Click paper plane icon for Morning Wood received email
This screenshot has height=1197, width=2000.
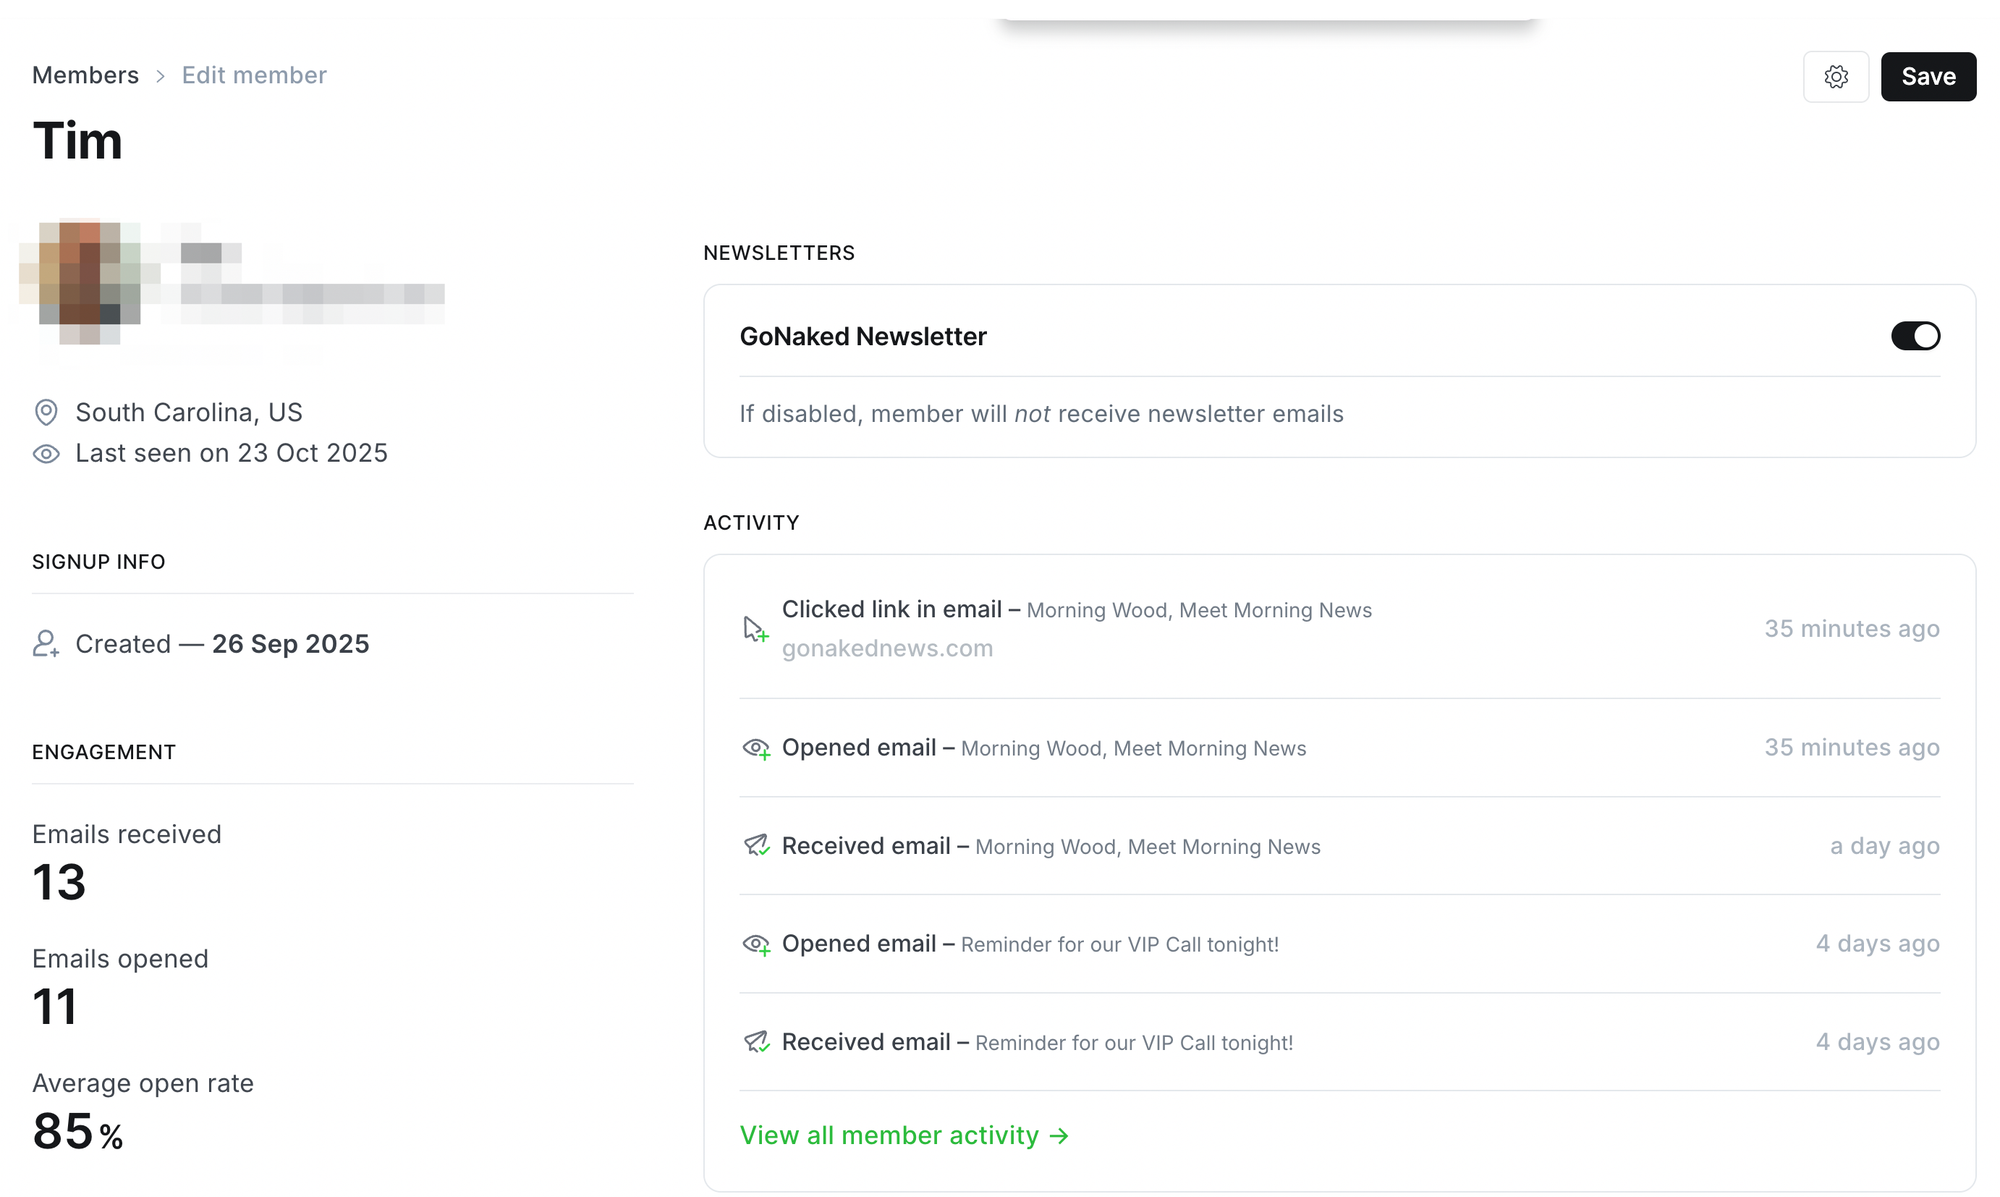point(756,846)
